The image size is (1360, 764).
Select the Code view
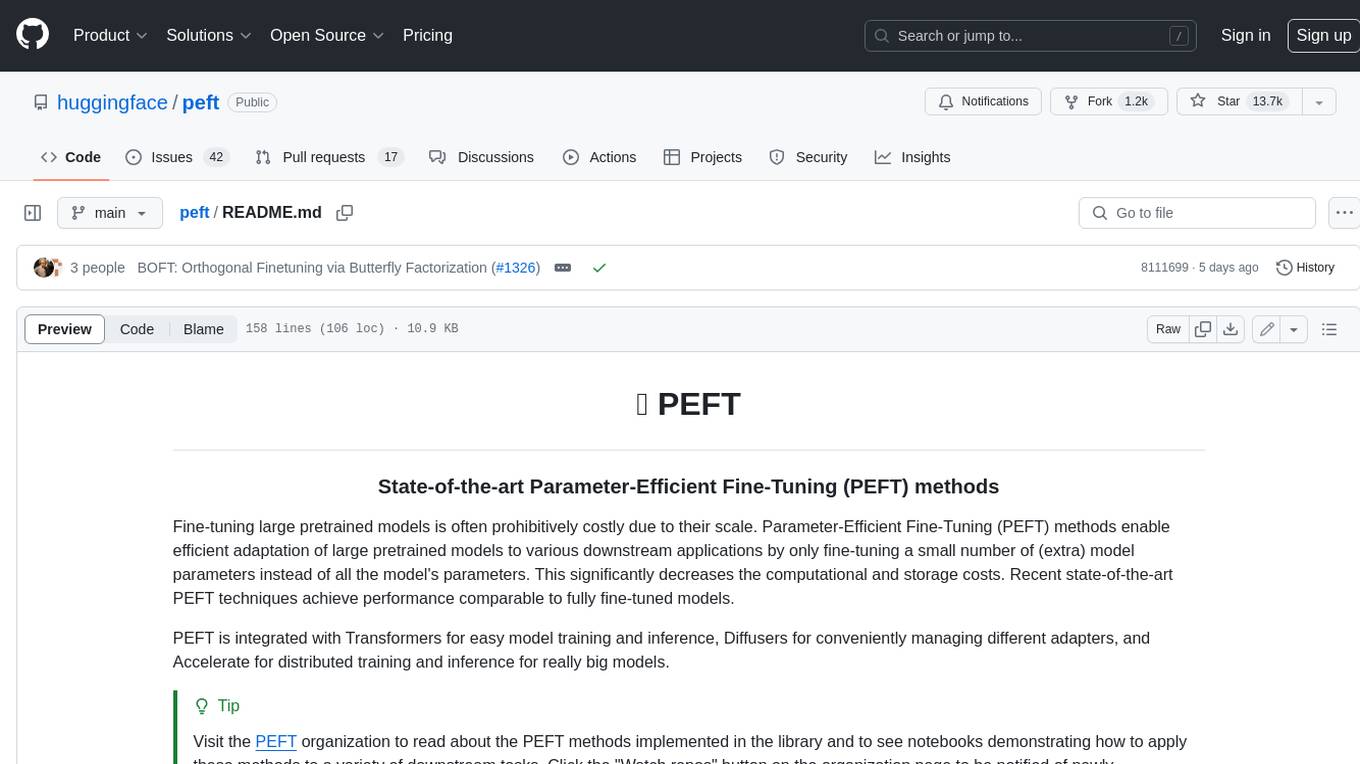click(x=137, y=329)
